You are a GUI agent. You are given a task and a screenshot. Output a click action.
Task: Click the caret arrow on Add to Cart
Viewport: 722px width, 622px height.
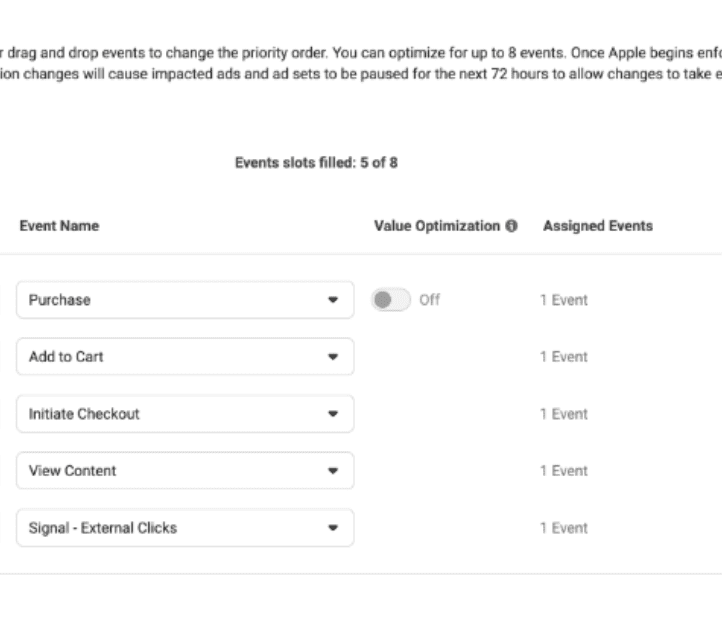coord(333,357)
